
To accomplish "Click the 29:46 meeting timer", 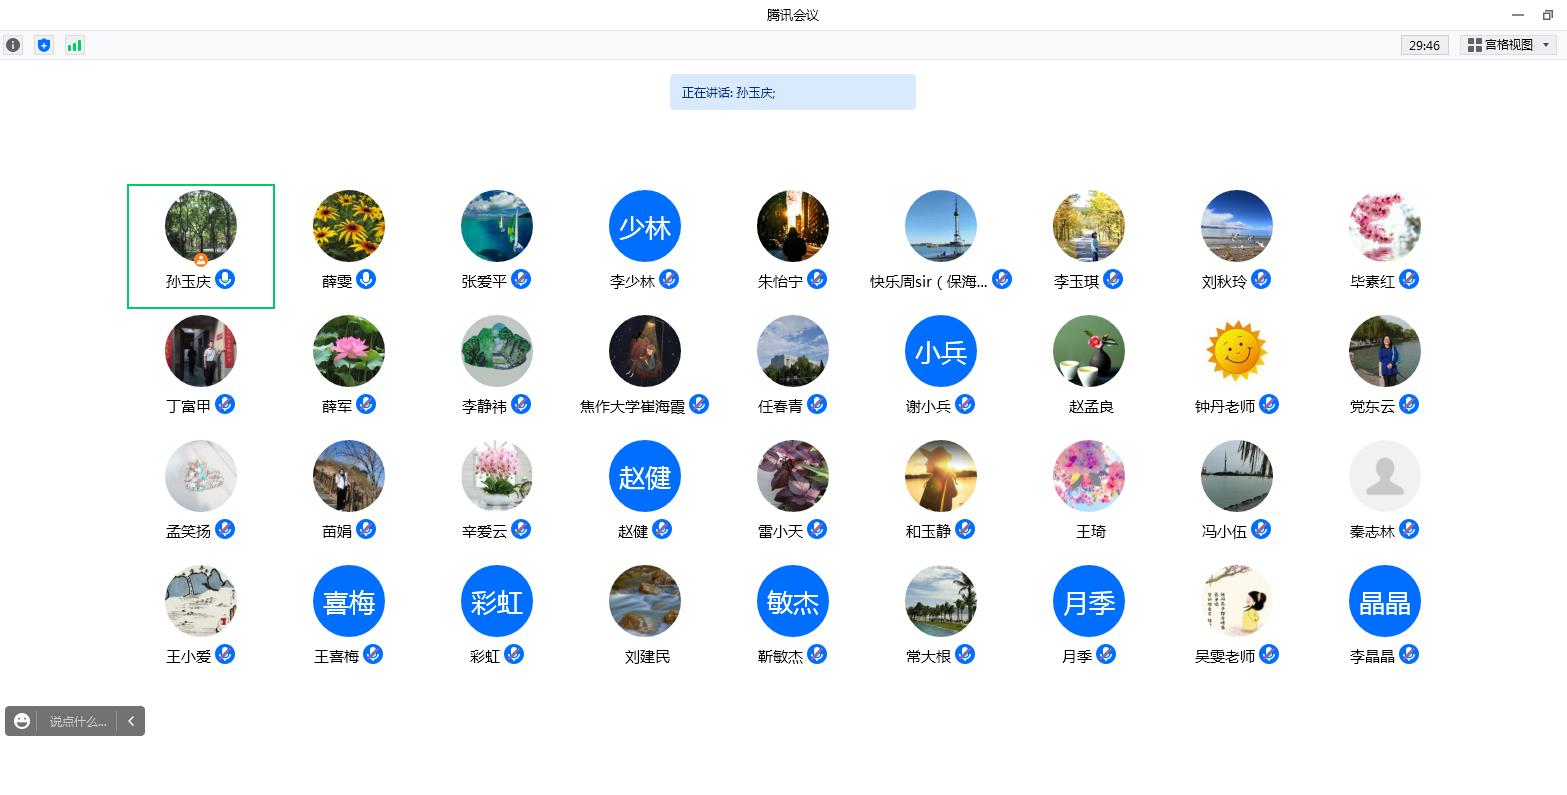I will tap(1424, 45).
